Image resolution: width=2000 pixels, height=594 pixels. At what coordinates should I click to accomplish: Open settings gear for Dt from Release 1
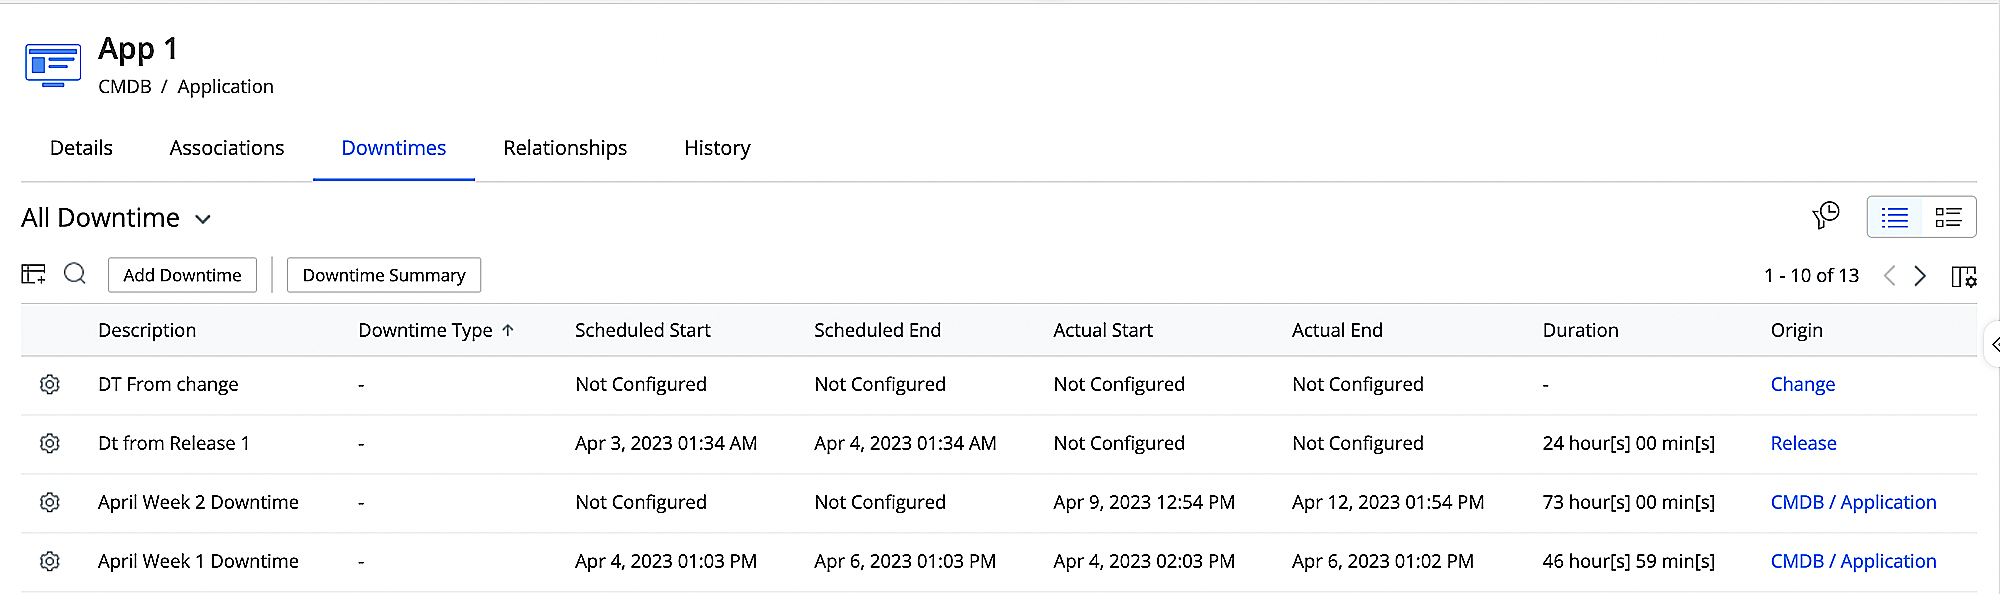point(49,443)
